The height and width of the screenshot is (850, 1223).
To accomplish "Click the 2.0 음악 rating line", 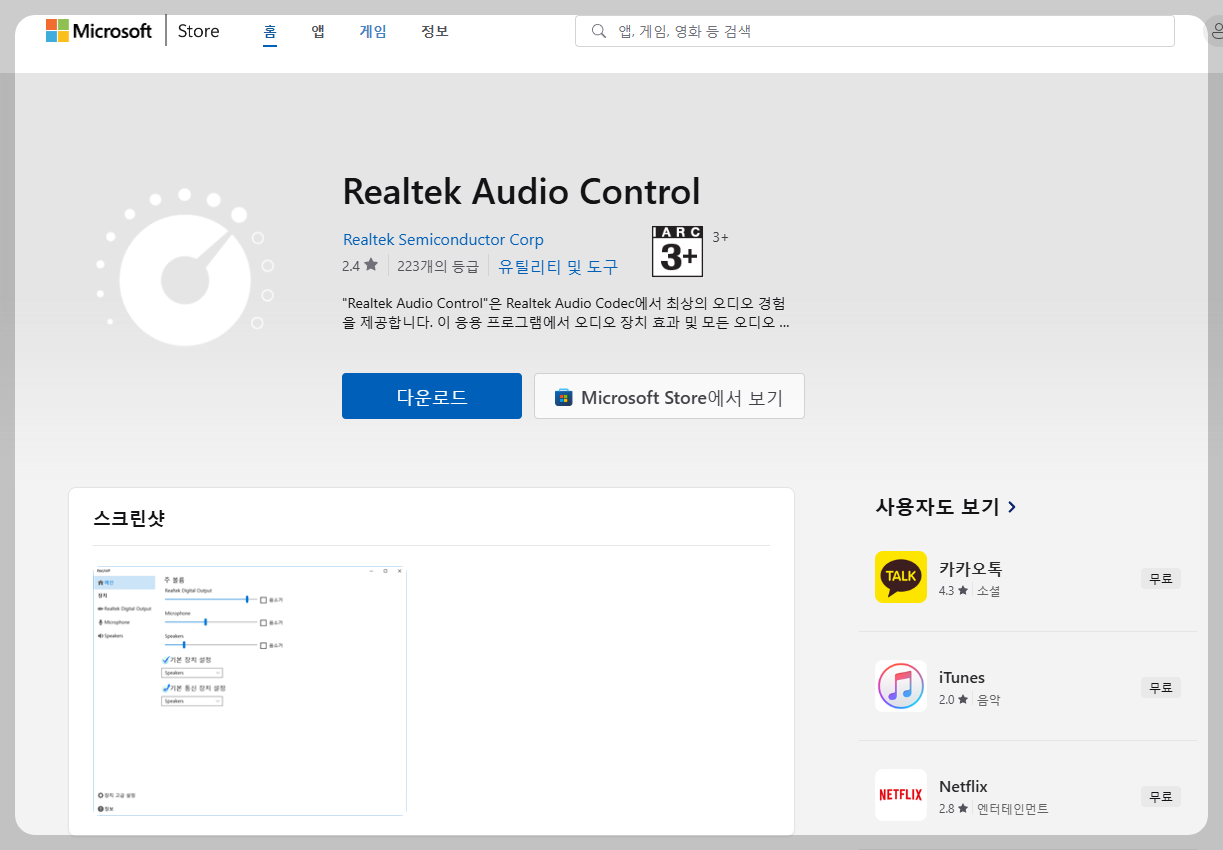I will [969, 700].
